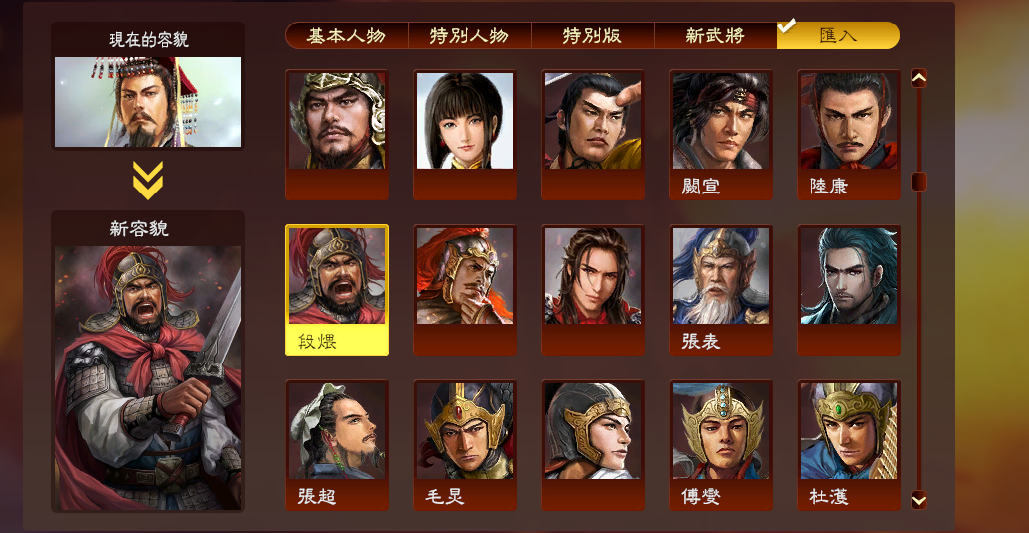
Task: Switch to the 特別版 tab
Action: [x=593, y=35]
